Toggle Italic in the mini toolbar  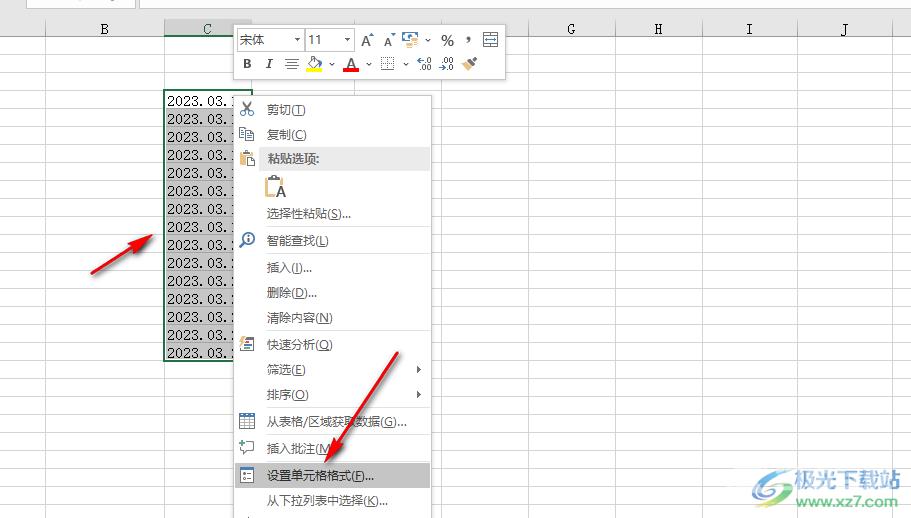269,64
